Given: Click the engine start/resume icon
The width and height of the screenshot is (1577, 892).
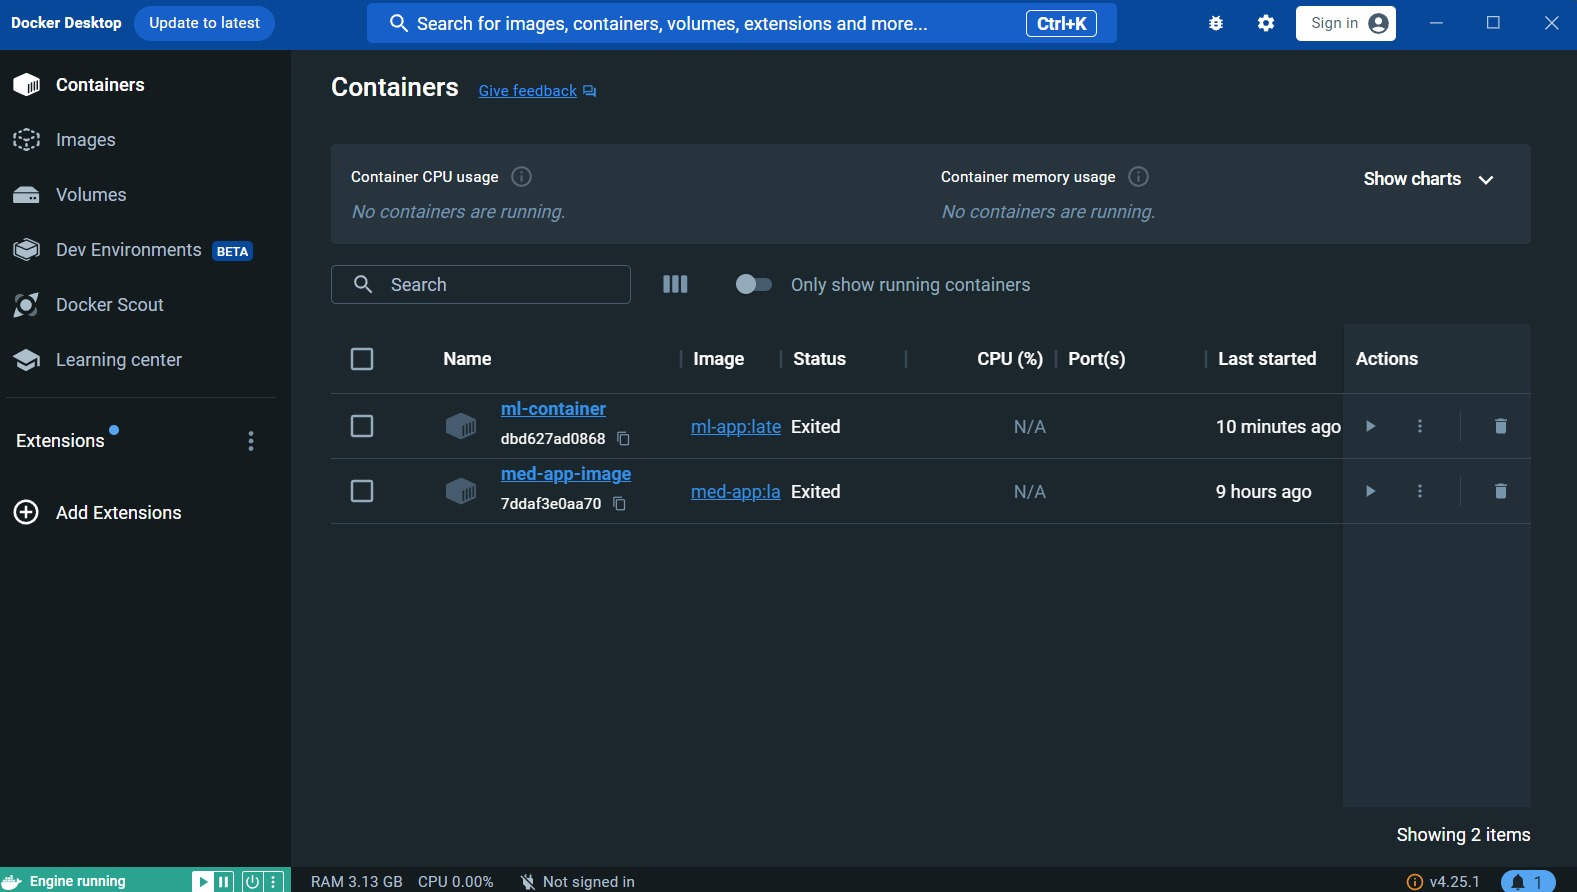Looking at the screenshot, I should 203,882.
